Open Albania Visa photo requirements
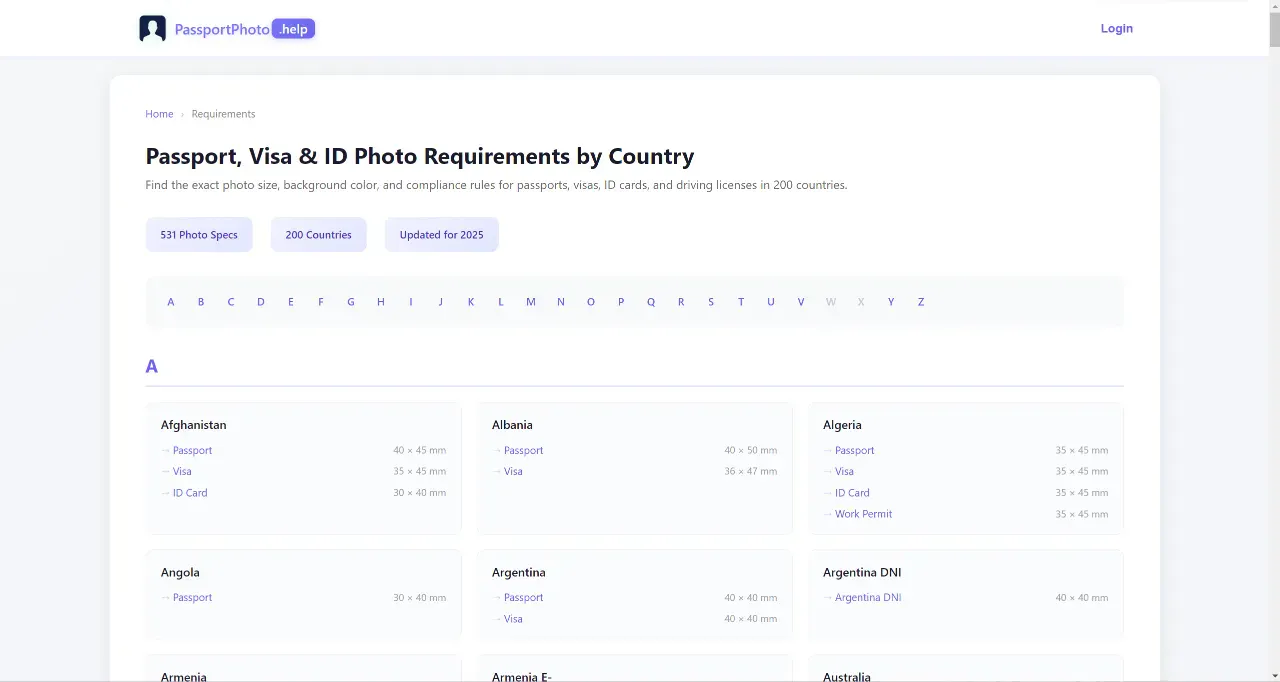The width and height of the screenshot is (1280, 682). point(513,472)
